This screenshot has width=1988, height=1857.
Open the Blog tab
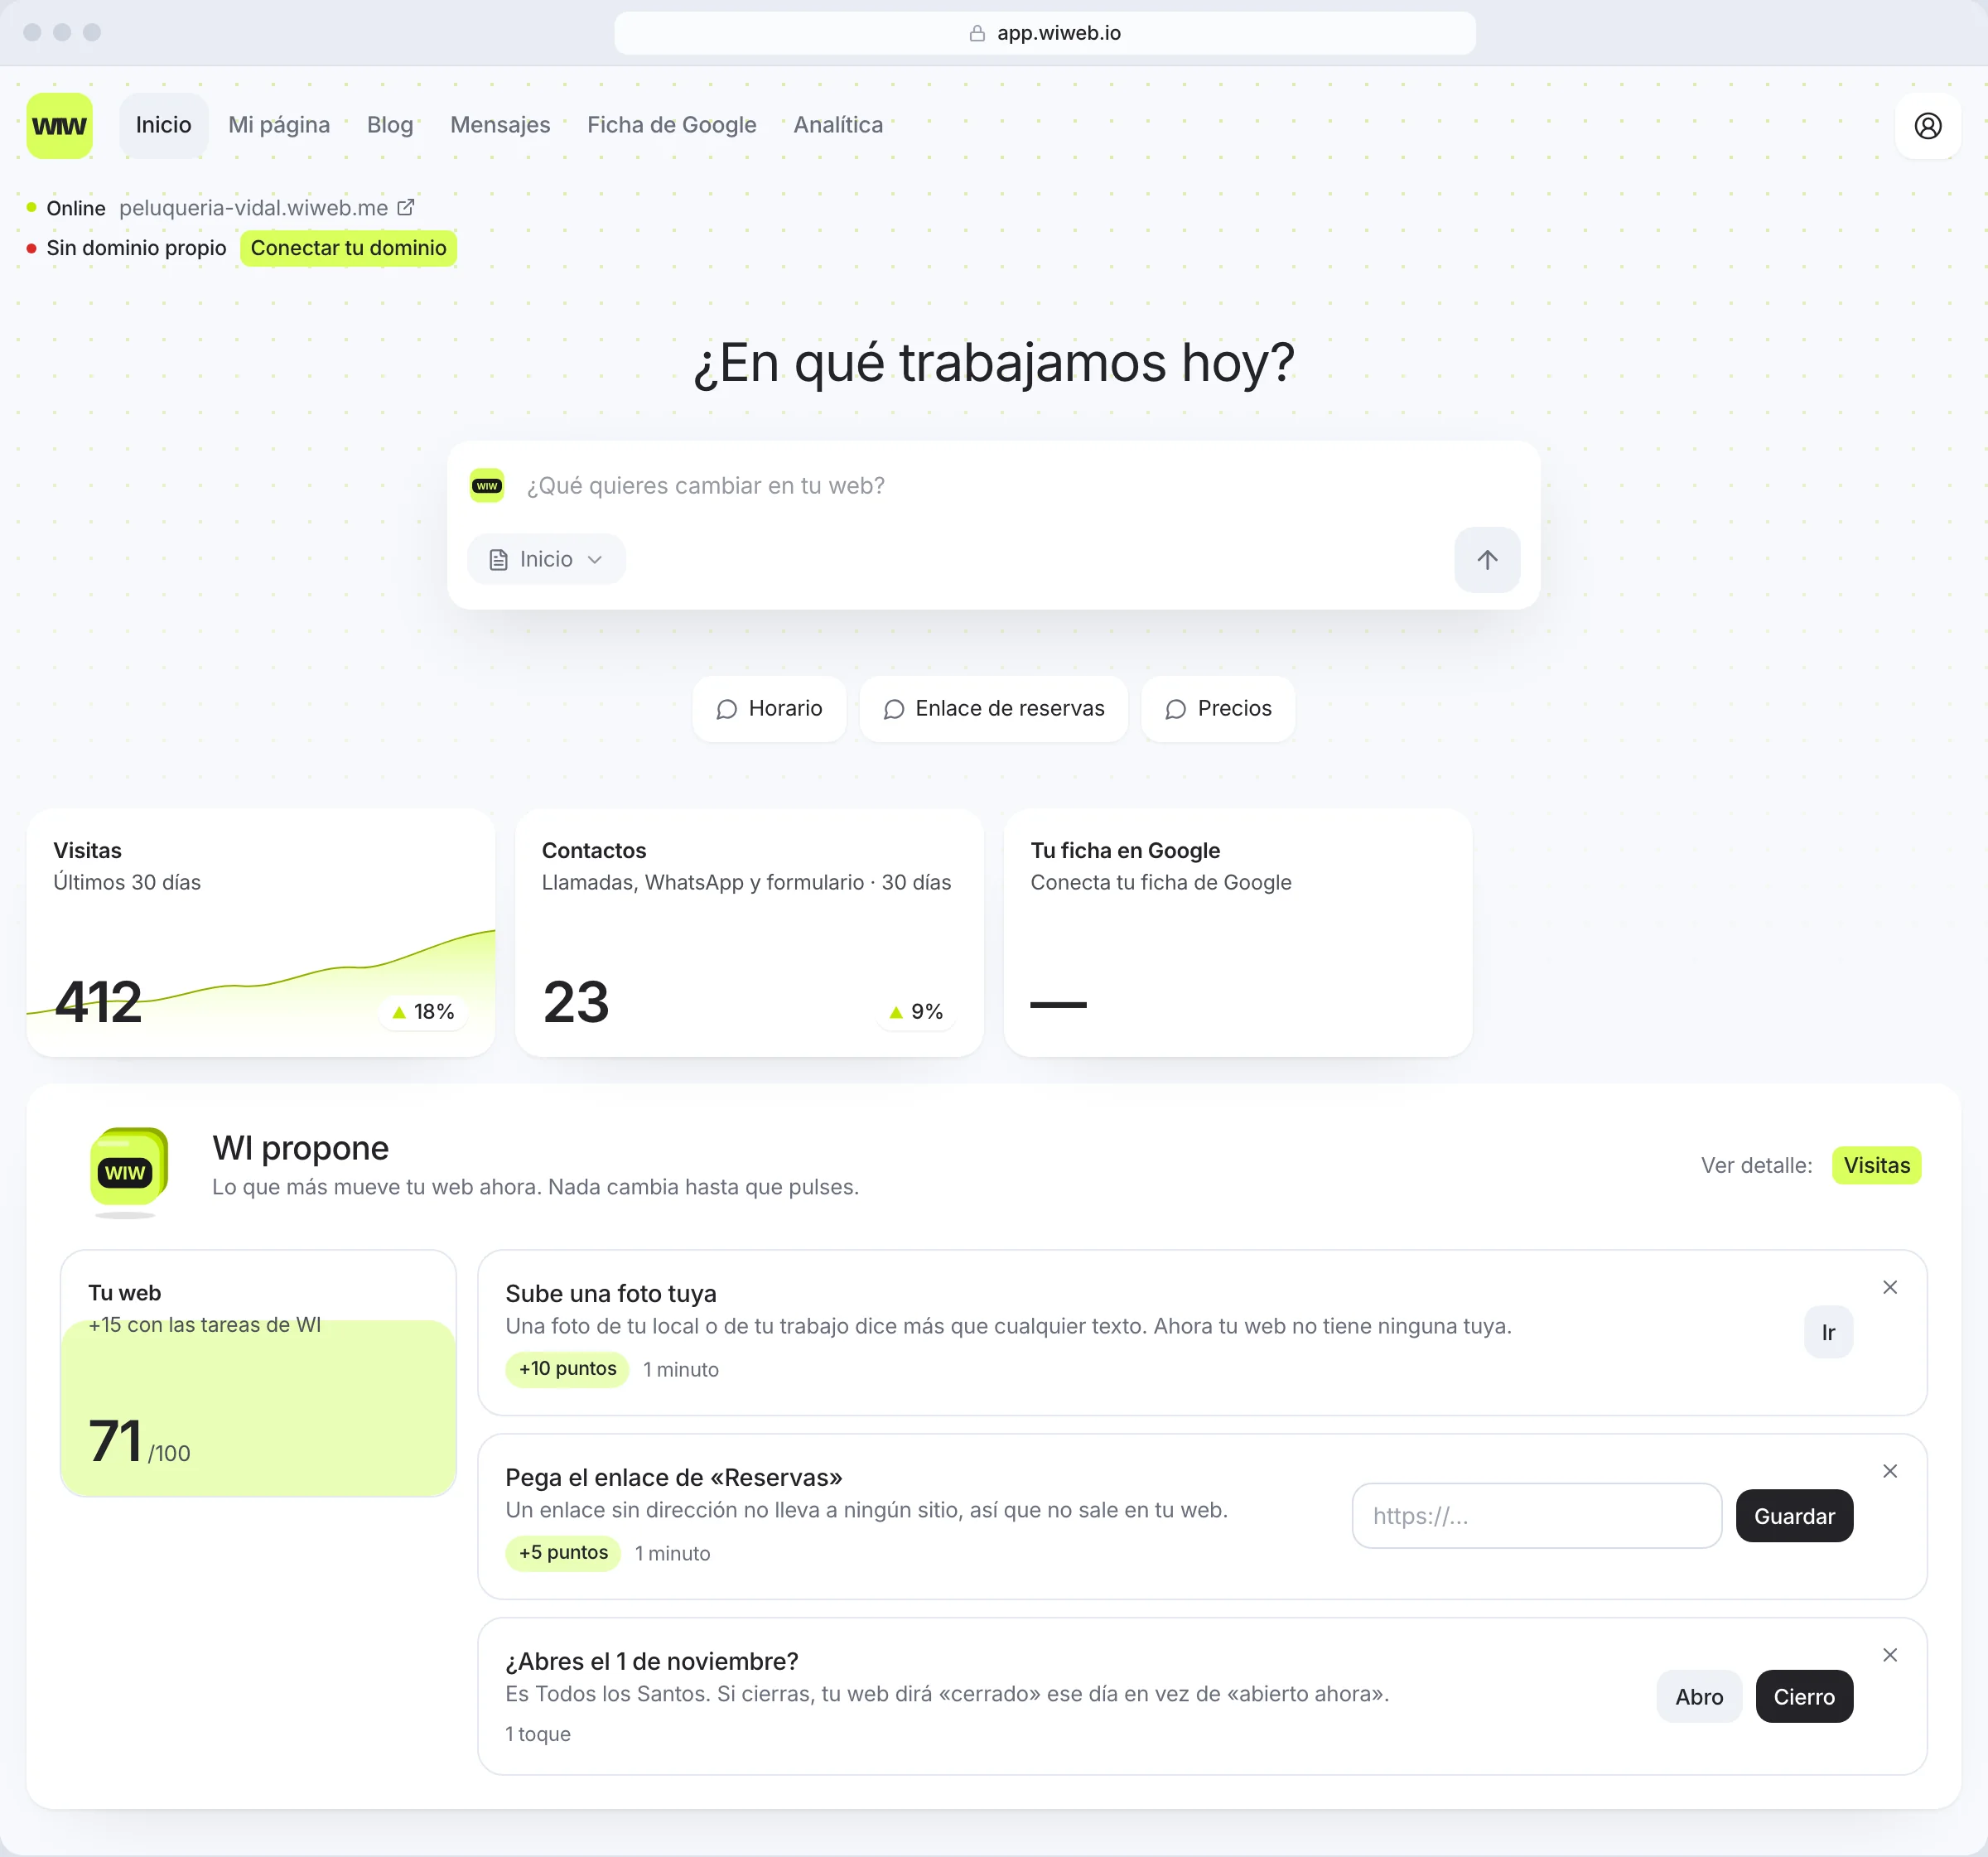(x=390, y=125)
